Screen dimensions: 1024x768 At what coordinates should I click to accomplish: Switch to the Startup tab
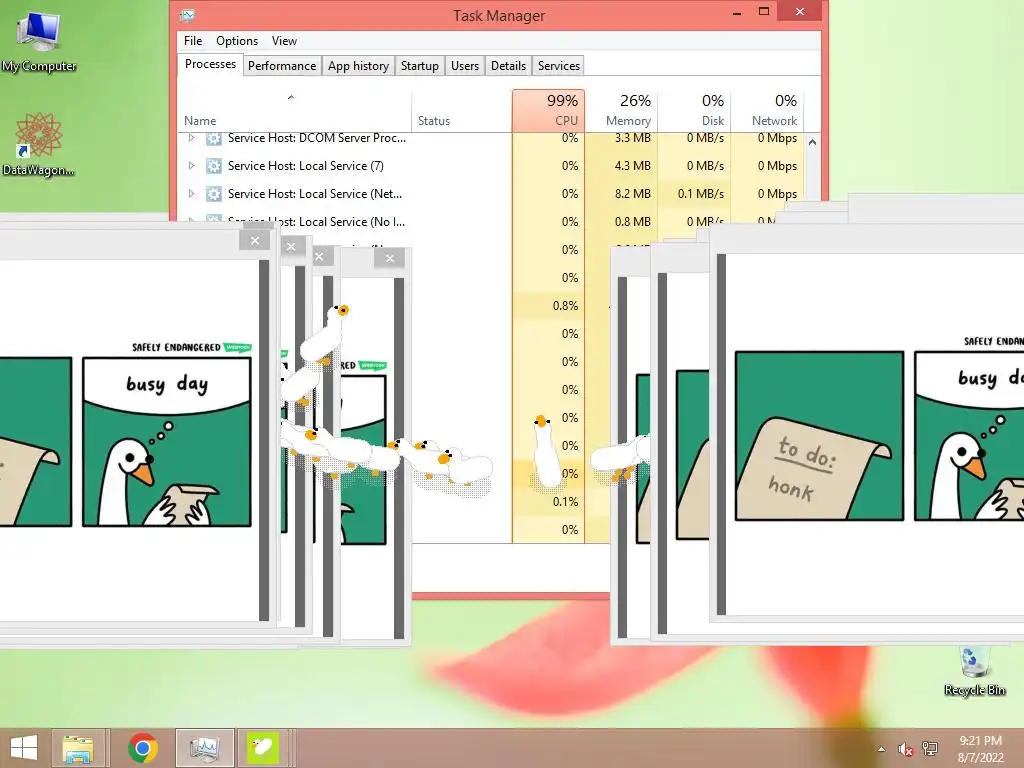[419, 66]
